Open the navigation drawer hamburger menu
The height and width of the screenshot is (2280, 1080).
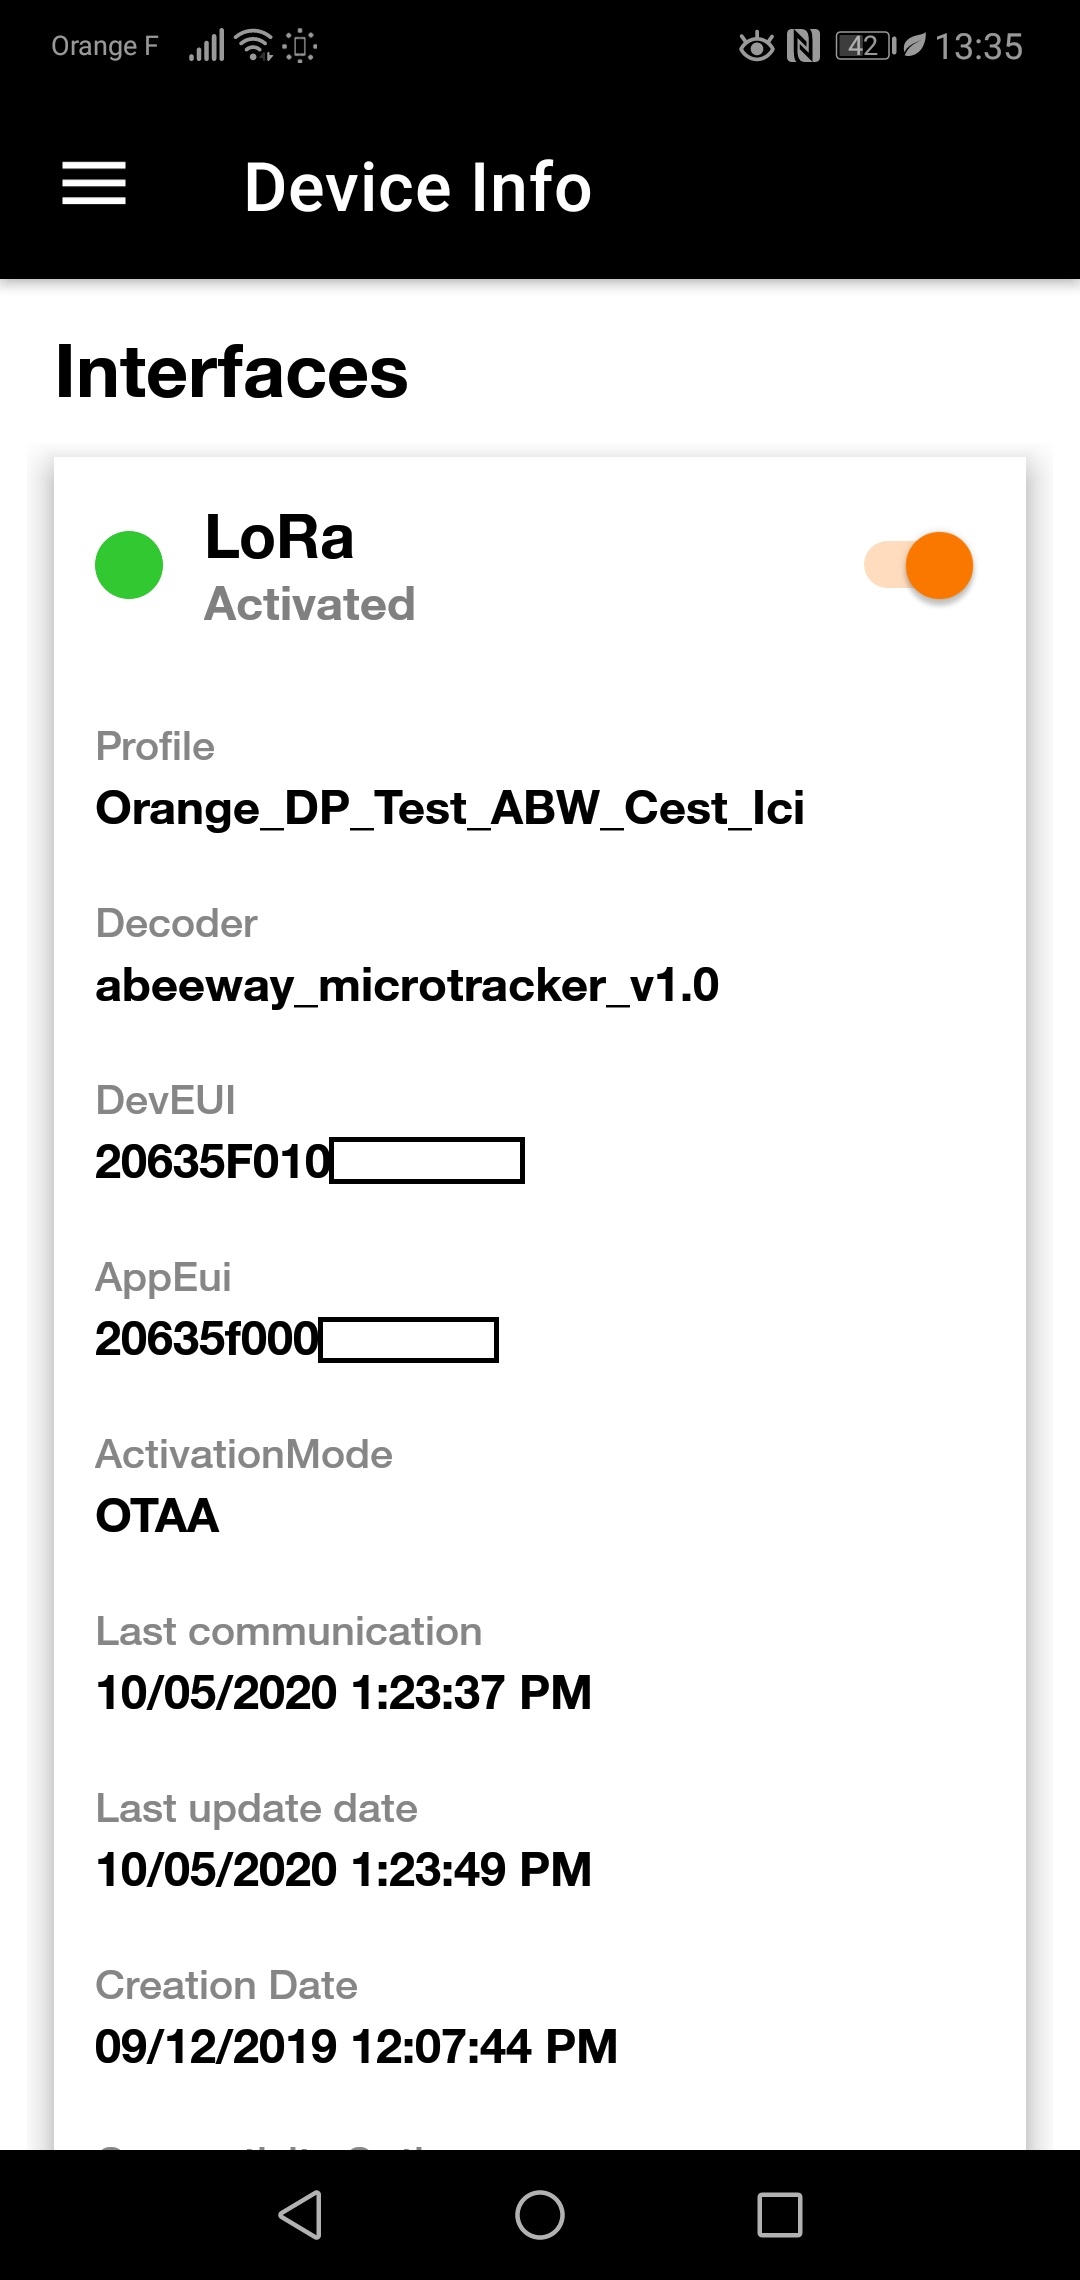94,185
